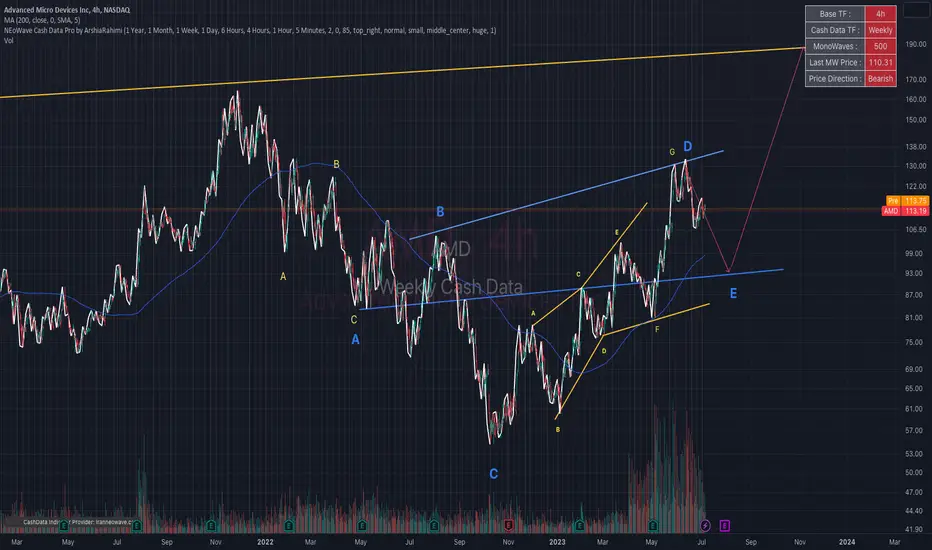
Task: Click the 'CashData Indicator Provider' footer text
Action: point(77,522)
